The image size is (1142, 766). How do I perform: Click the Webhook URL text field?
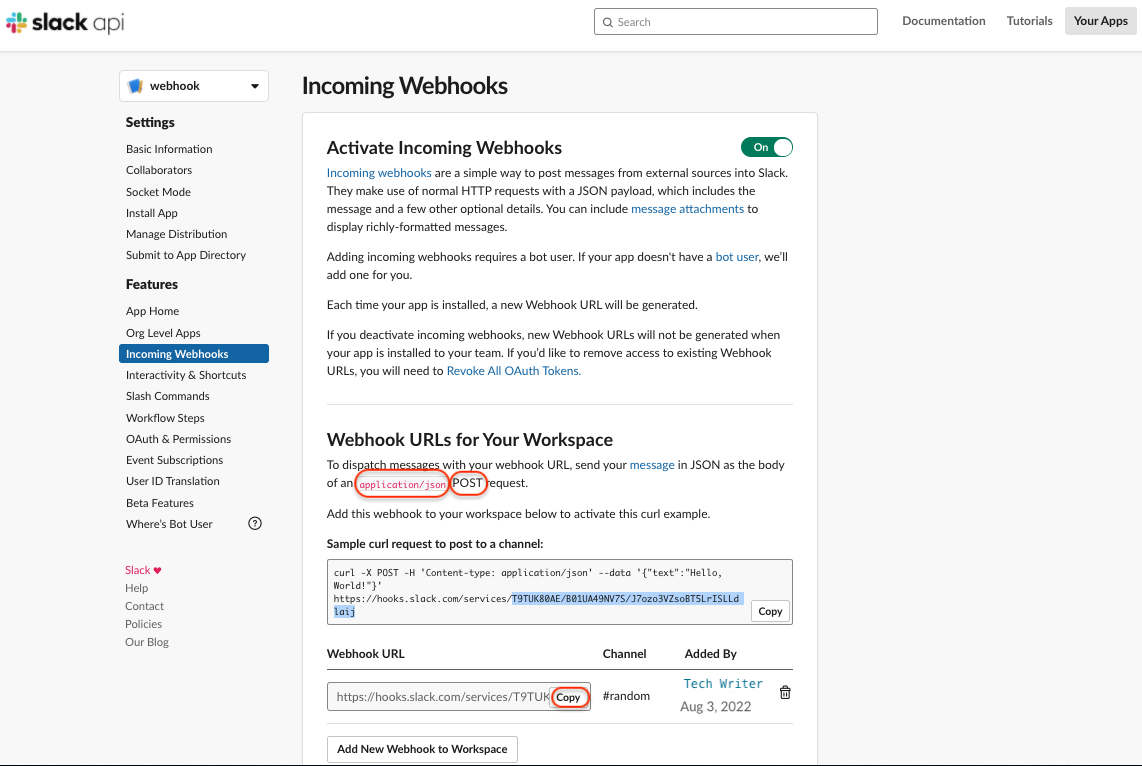440,697
